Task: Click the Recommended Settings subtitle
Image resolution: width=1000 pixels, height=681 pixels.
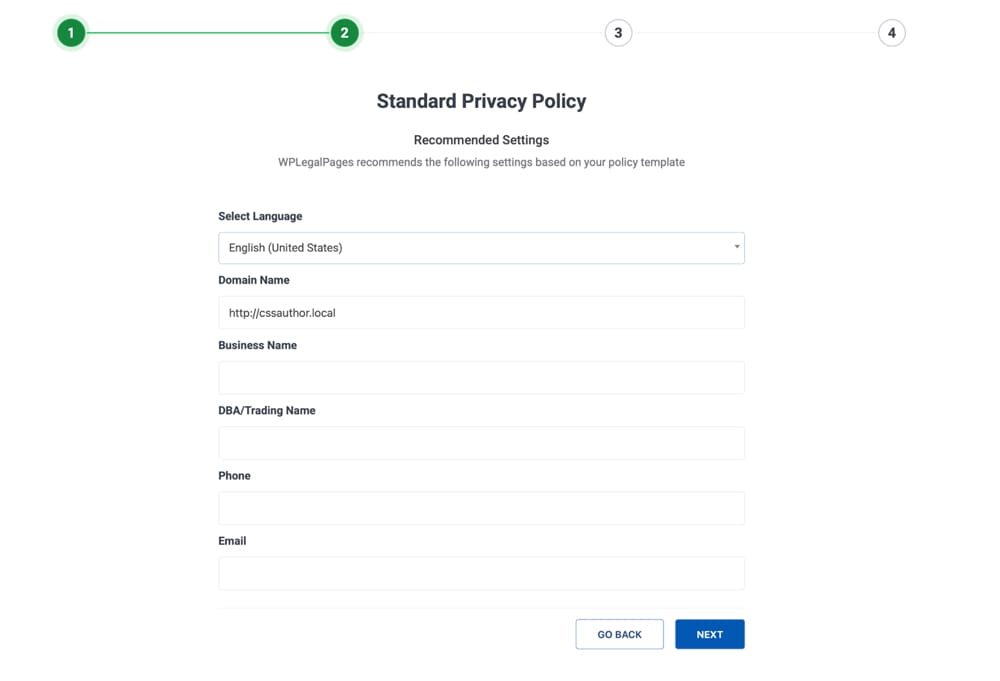Action: [x=481, y=139]
